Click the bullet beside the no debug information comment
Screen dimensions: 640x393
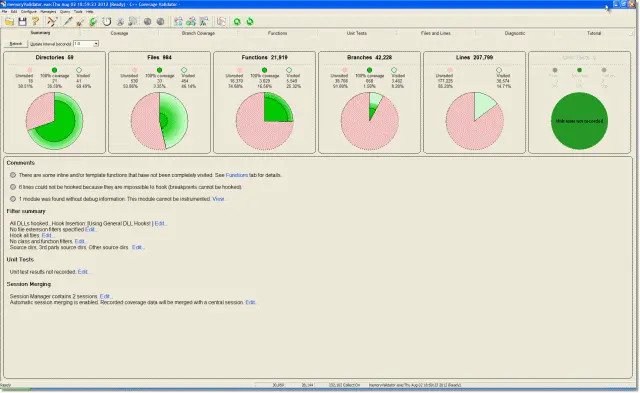coord(13,199)
